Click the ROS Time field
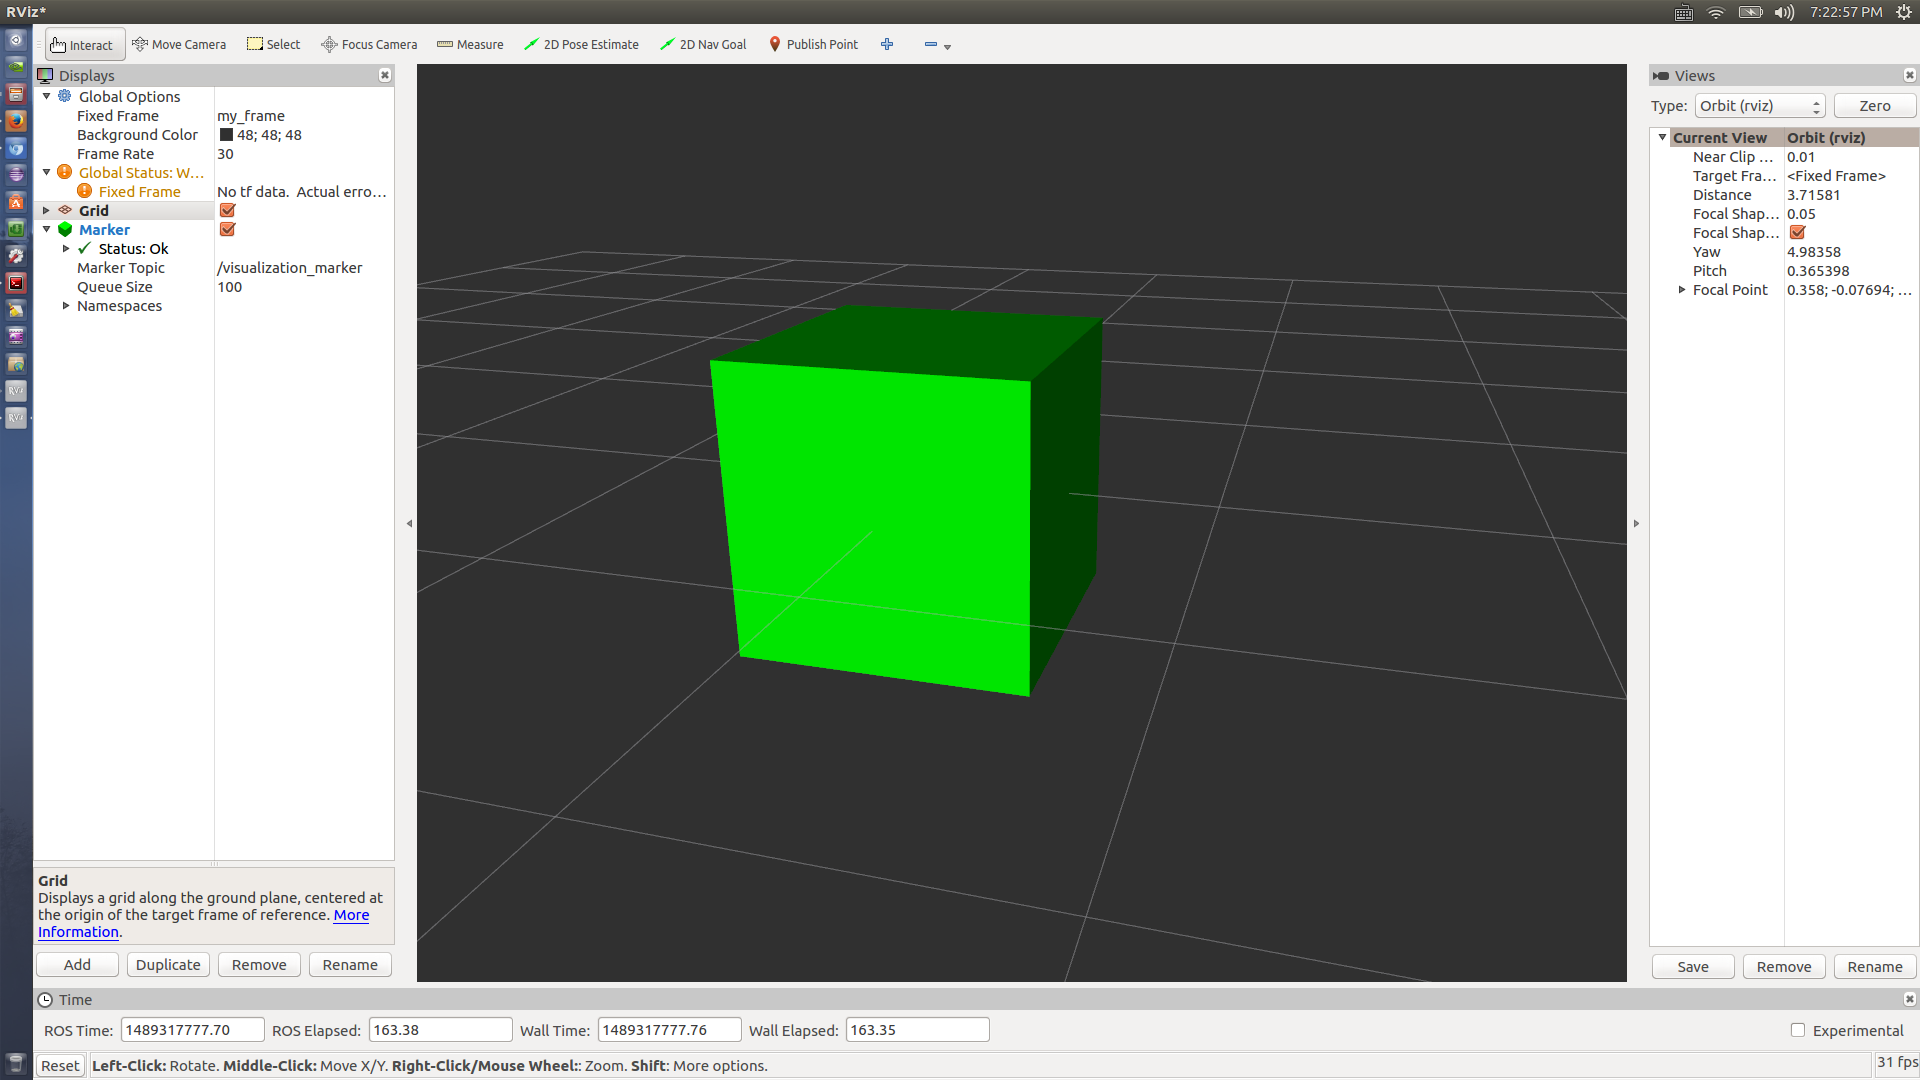The width and height of the screenshot is (1920, 1080). (192, 1030)
